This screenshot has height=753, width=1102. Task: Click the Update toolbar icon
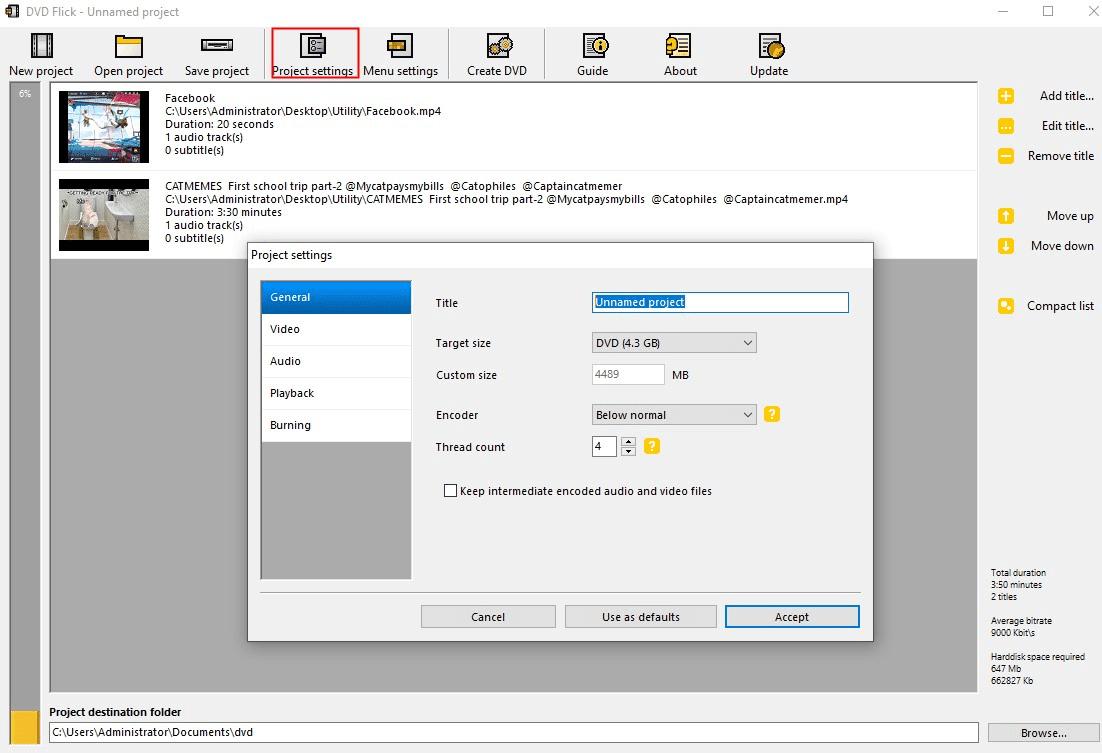769,46
